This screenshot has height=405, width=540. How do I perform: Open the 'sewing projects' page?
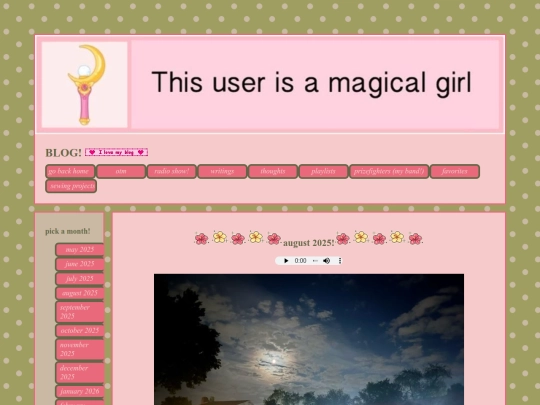(71, 186)
